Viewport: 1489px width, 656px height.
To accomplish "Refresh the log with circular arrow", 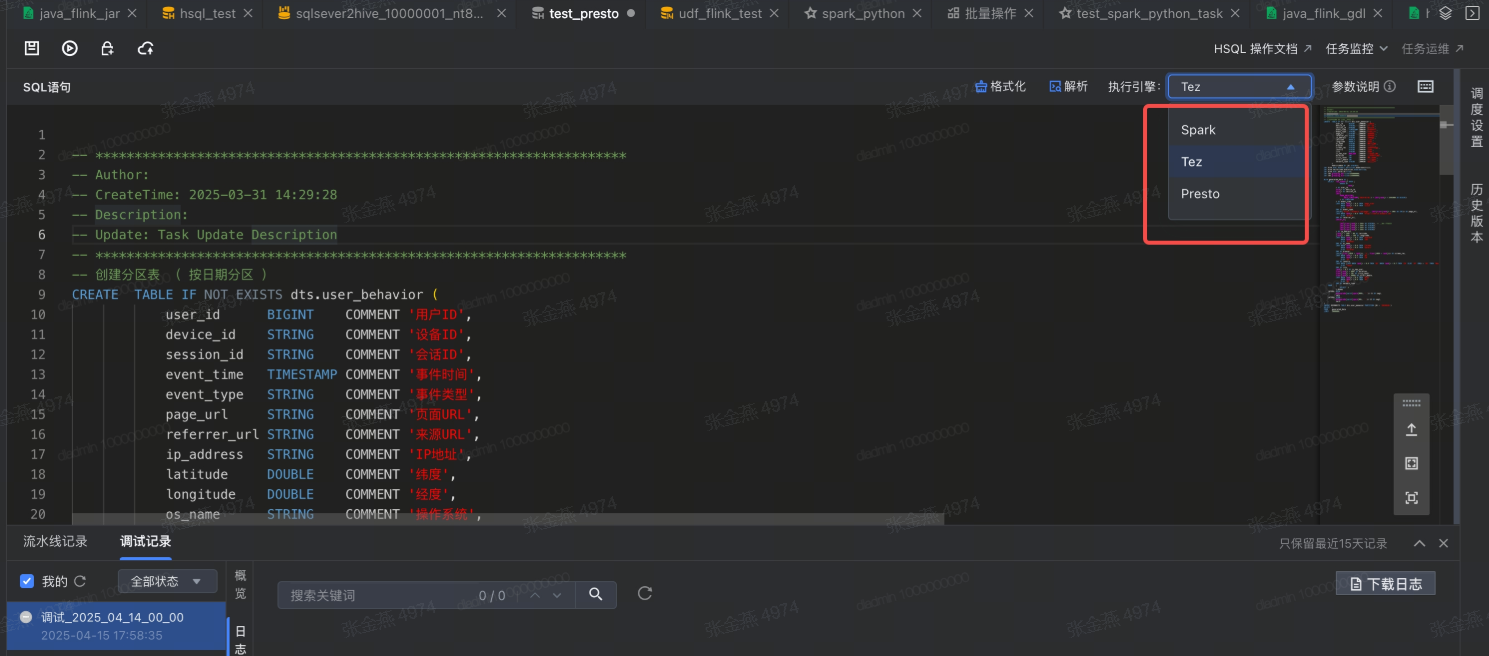I will point(645,594).
